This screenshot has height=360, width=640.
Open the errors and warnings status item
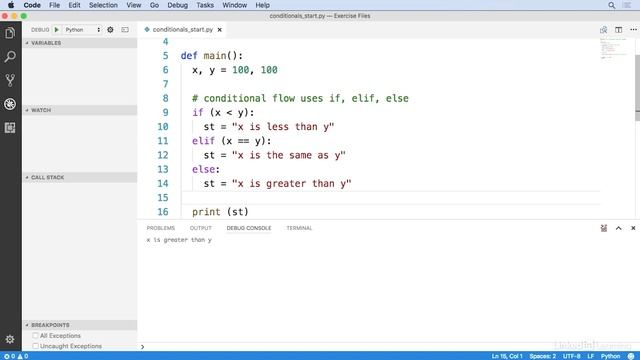(x=16, y=356)
